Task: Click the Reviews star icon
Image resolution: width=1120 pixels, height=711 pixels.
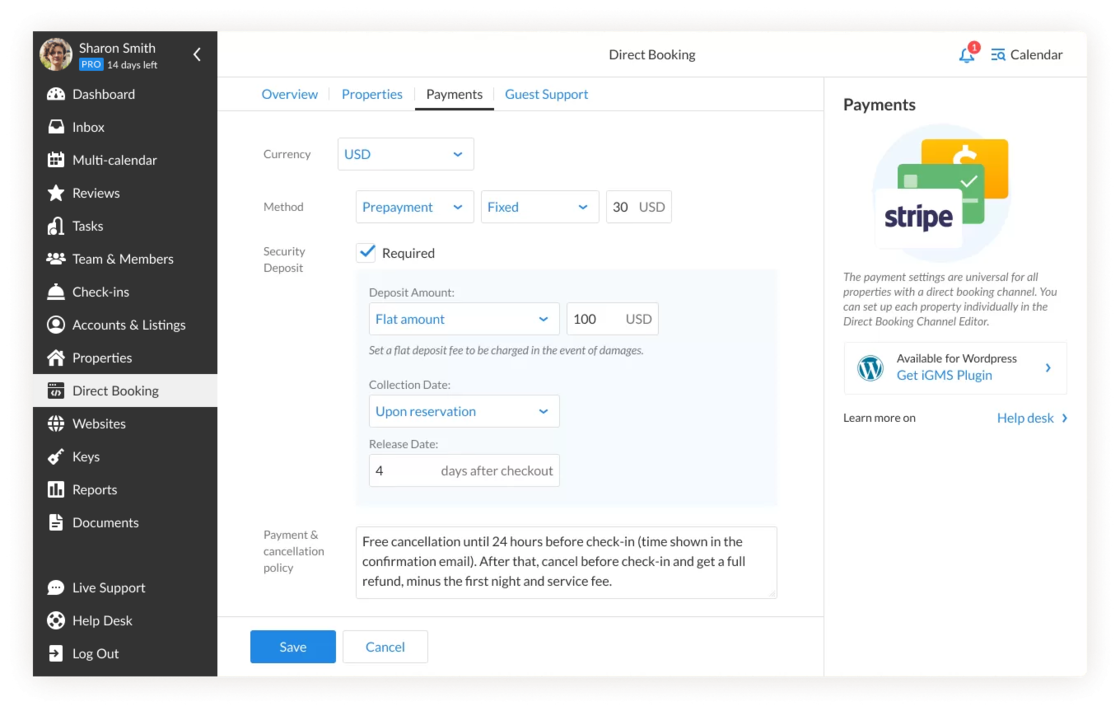Action: coord(56,193)
